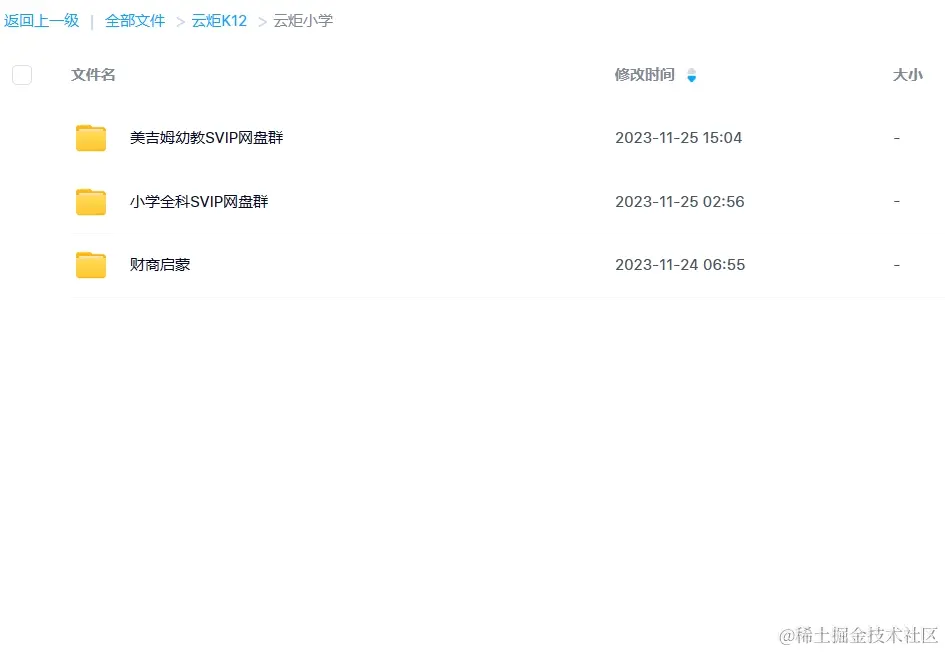Toggle the select-all checkbox in the header
This screenshot has height=652, width=945.
click(21, 74)
